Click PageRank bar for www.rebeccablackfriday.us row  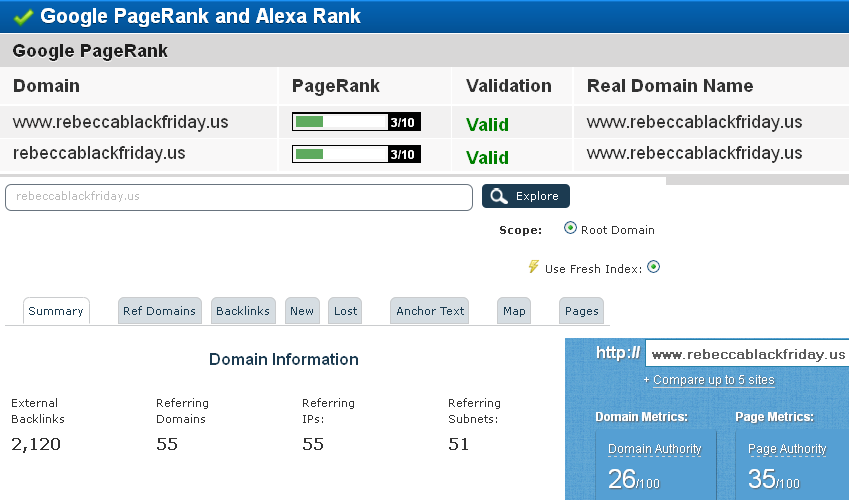(x=356, y=122)
